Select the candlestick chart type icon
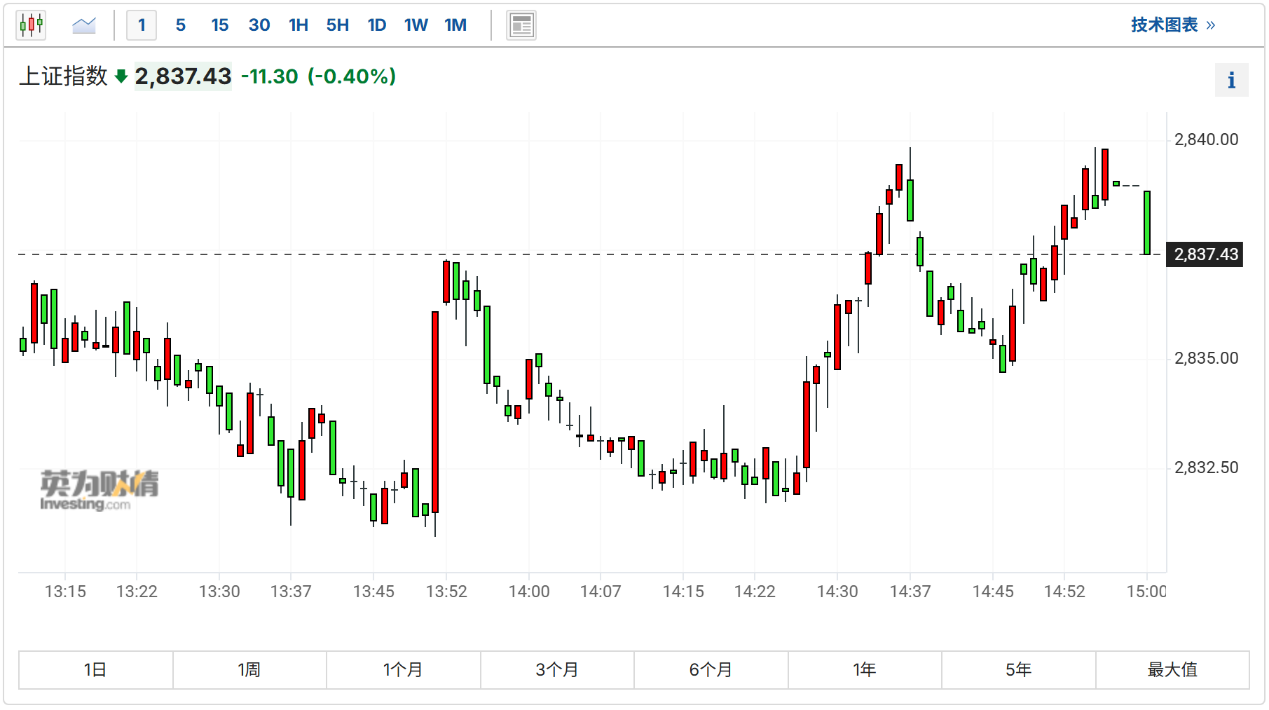This screenshot has height=710, width=1269. pyautogui.click(x=31, y=25)
